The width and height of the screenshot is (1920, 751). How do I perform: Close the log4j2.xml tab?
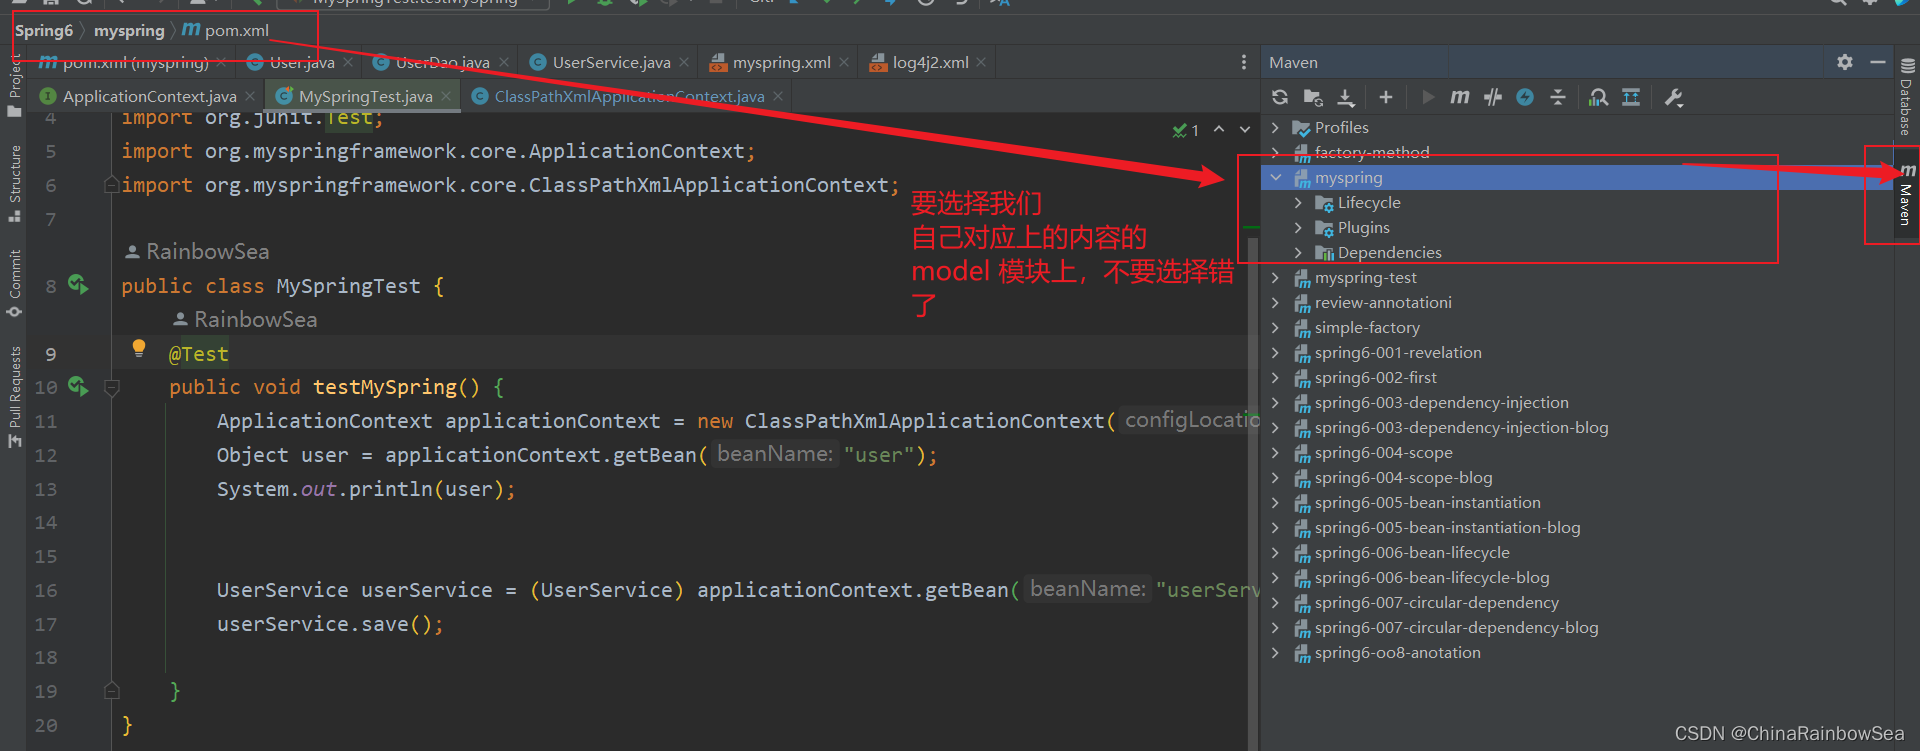click(982, 62)
